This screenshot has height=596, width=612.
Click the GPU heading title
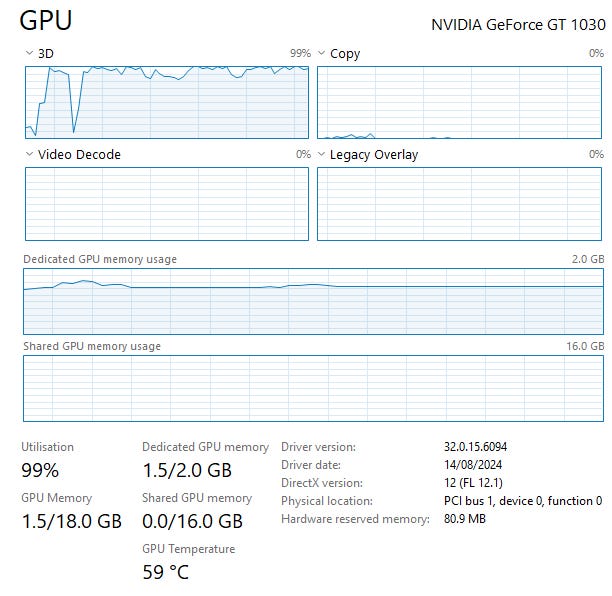pos(46,21)
